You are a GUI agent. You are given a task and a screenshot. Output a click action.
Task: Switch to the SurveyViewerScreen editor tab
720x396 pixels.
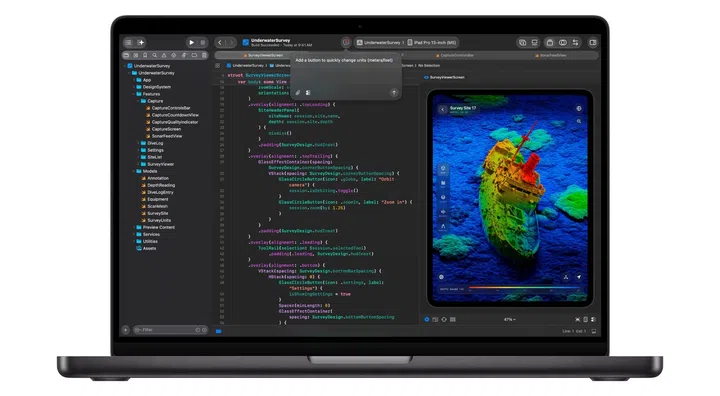point(264,56)
